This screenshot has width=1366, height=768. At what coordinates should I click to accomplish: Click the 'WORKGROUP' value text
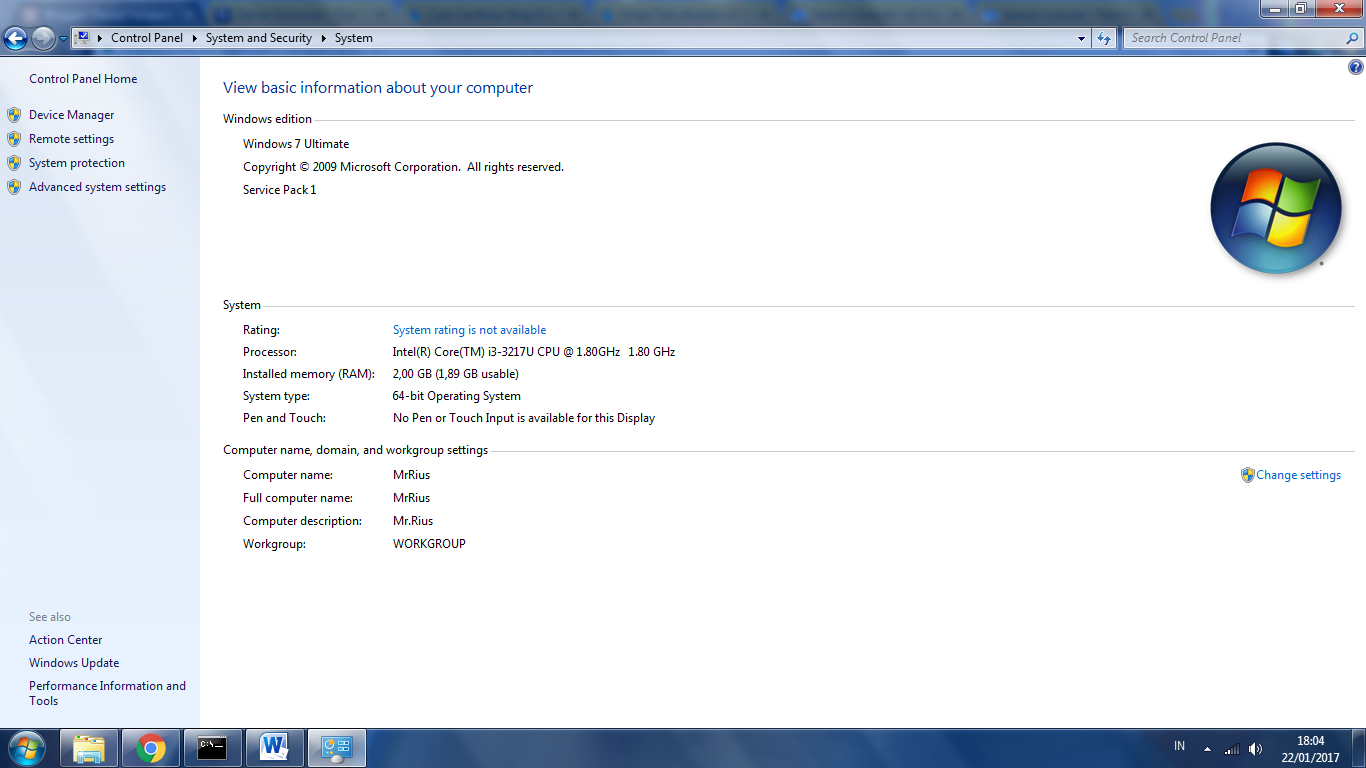point(430,544)
